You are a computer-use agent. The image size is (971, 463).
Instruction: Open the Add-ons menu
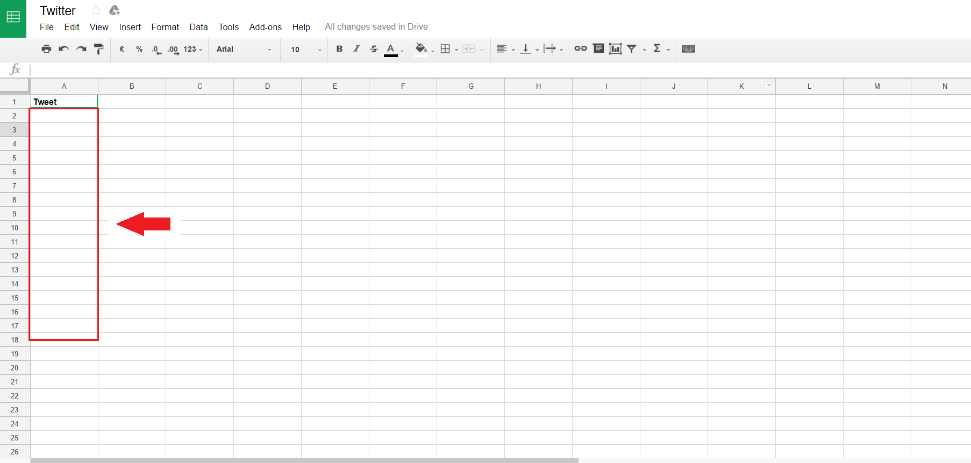pyautogui.click(x=265, y=27)
